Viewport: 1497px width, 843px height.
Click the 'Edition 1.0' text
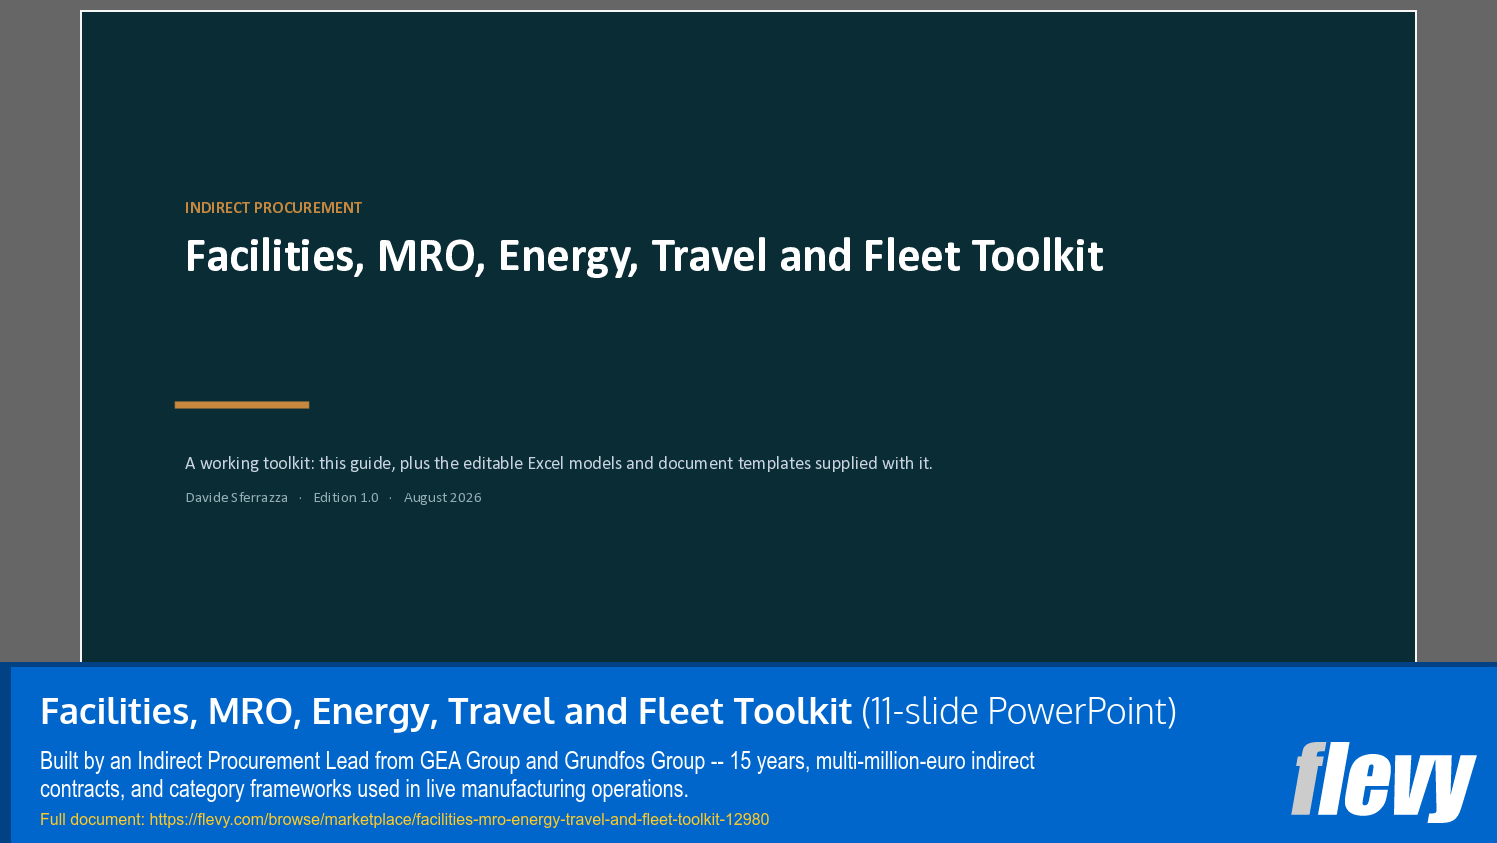pyautogui.click(x=346, y=497)
